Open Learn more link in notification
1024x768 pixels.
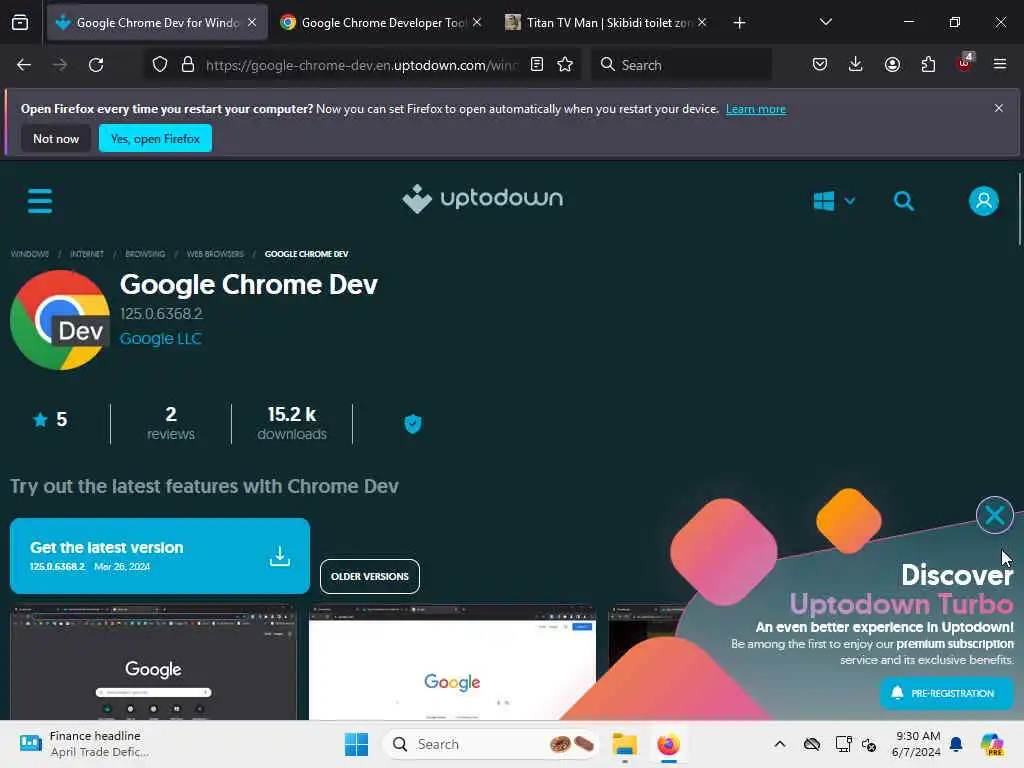coord(756,109)
